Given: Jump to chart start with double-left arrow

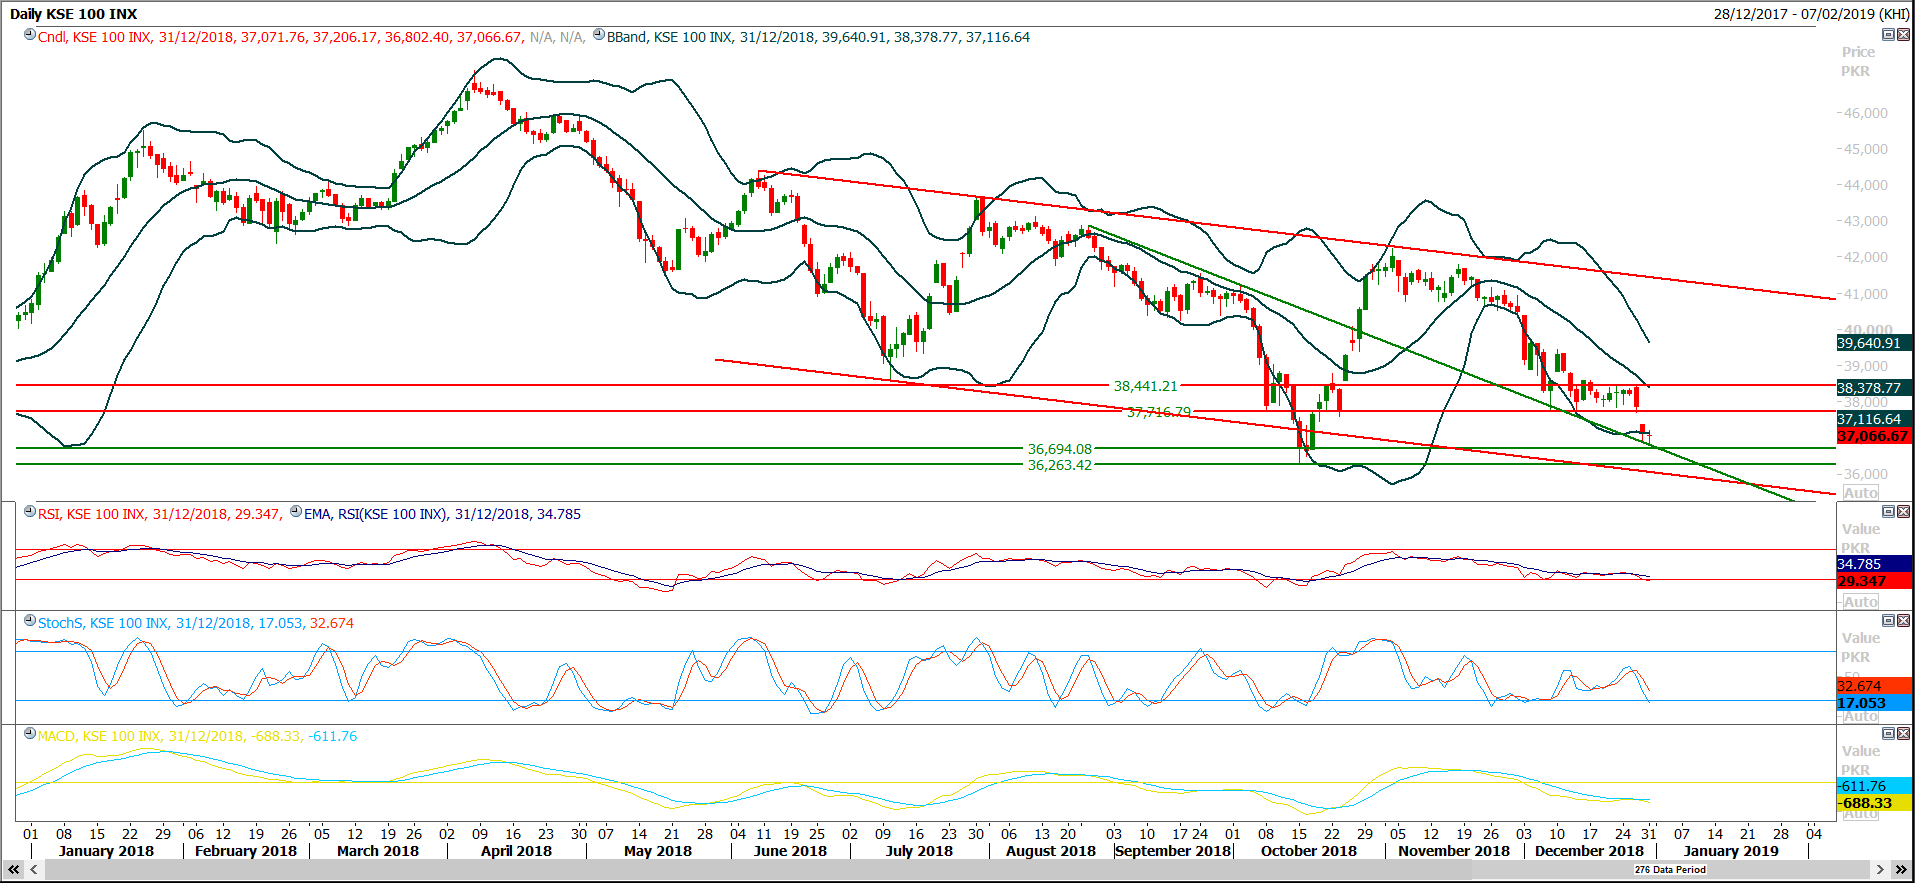Looking at the screenshot, I should click(14, 870).
